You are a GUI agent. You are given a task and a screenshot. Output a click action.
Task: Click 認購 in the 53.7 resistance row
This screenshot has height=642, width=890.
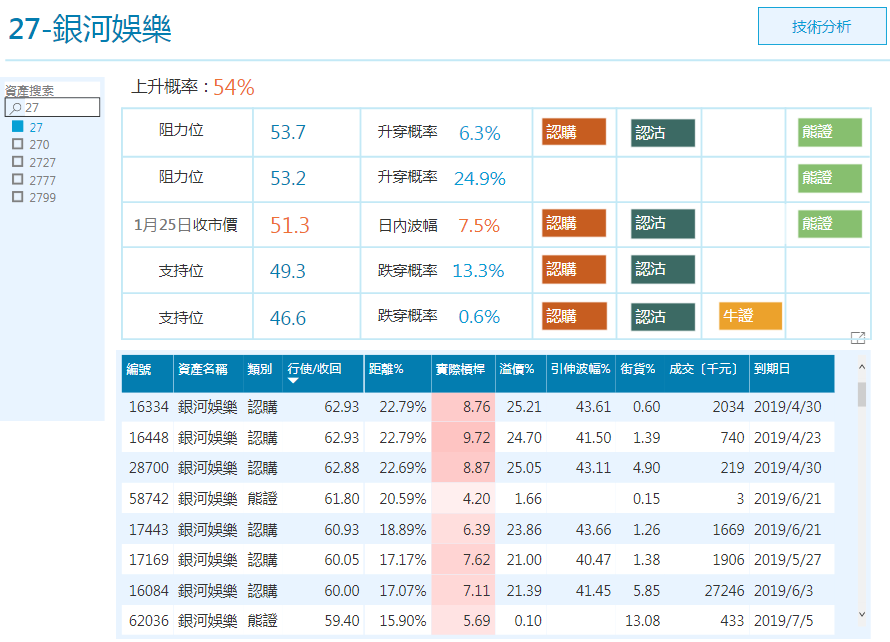point(574,132)
